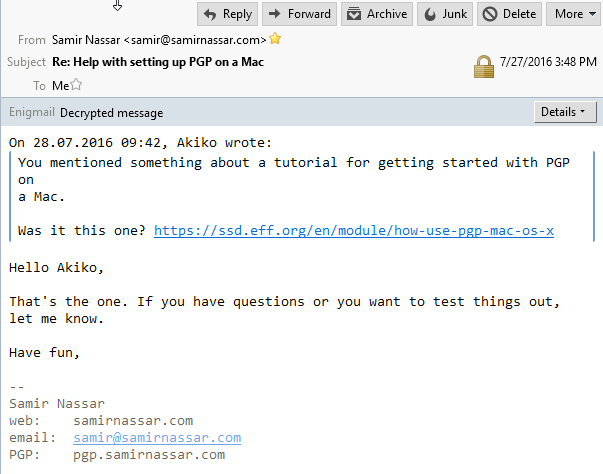Click the Forward button label

coord(309,14)
